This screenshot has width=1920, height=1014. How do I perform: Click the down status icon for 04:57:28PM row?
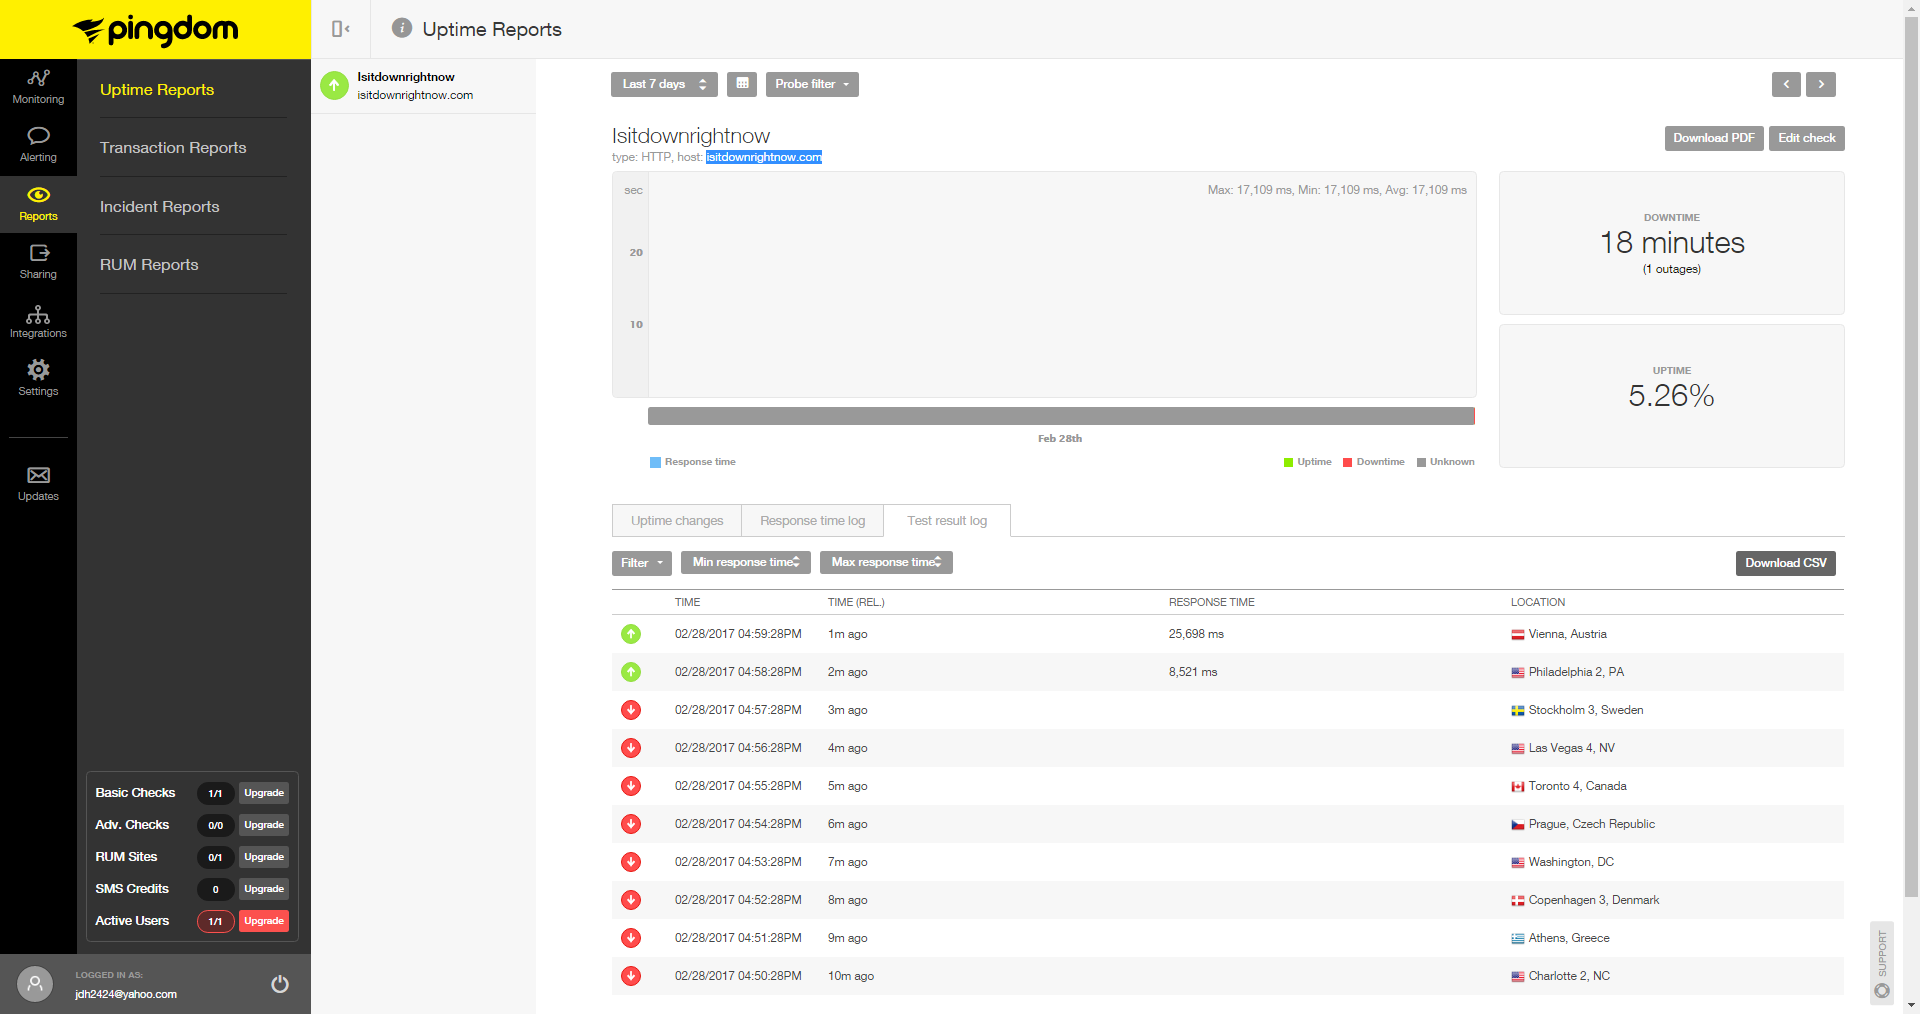click(x=631, y=710)
